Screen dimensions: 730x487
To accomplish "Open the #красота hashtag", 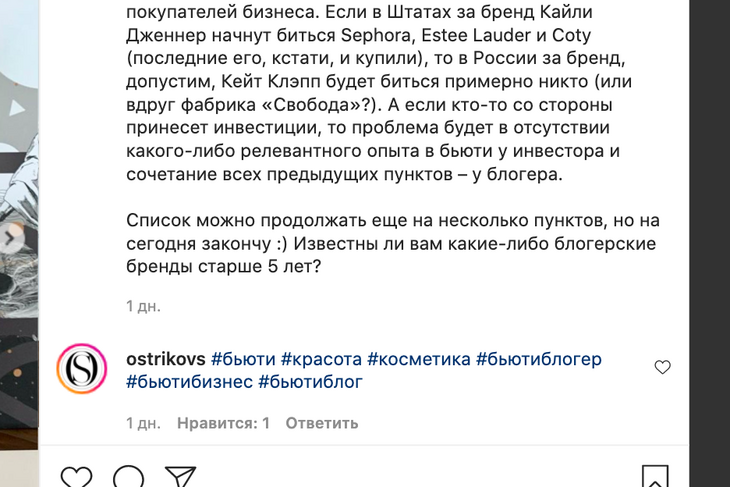I will 321,359.
